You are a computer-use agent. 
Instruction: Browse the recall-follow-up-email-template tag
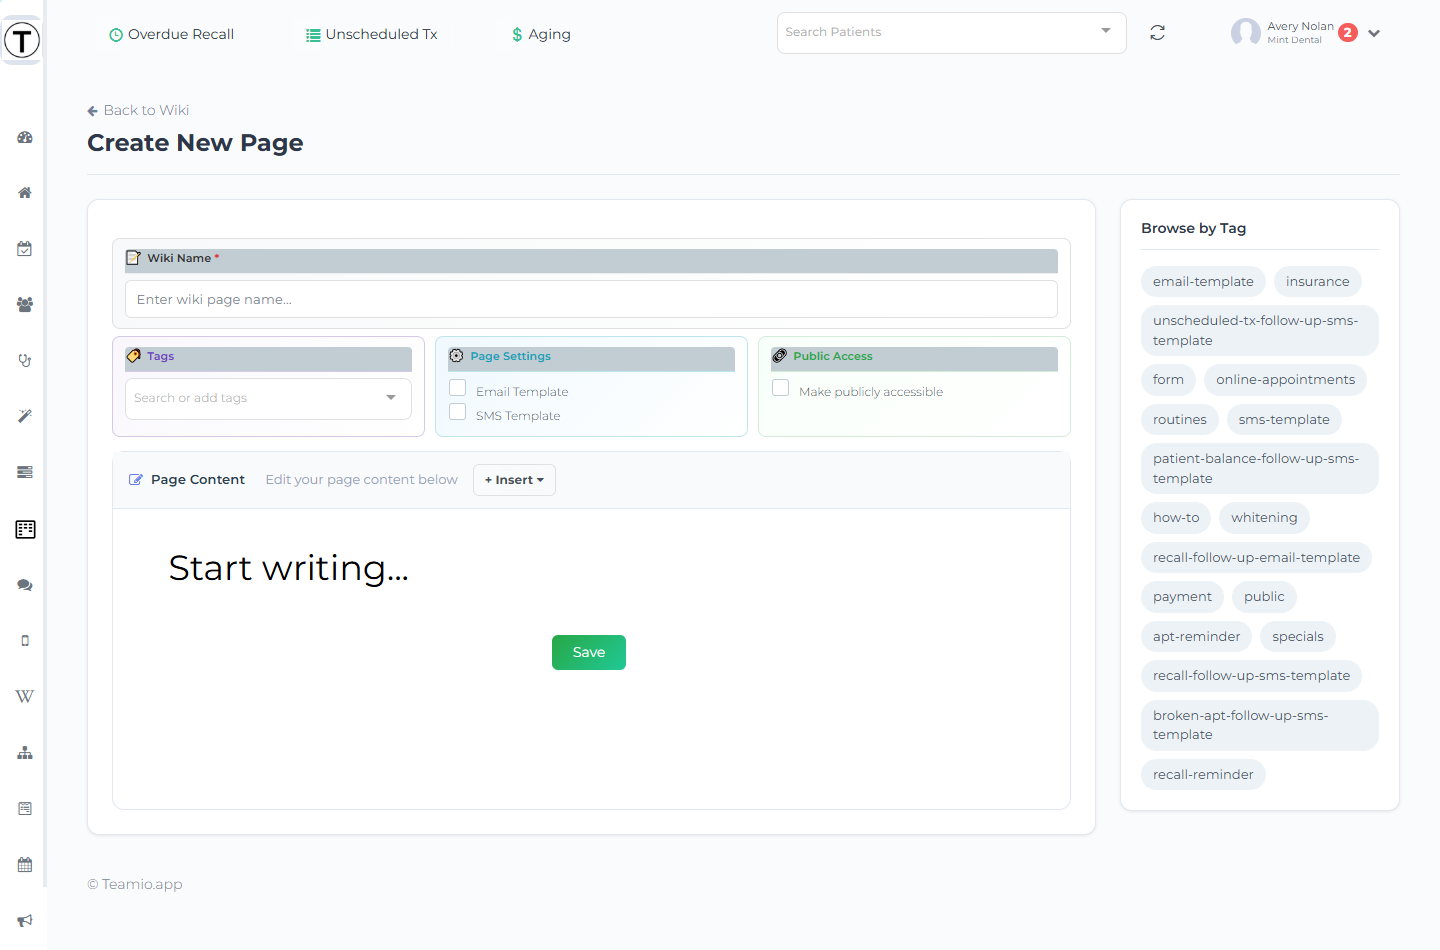coord(1256,558)
